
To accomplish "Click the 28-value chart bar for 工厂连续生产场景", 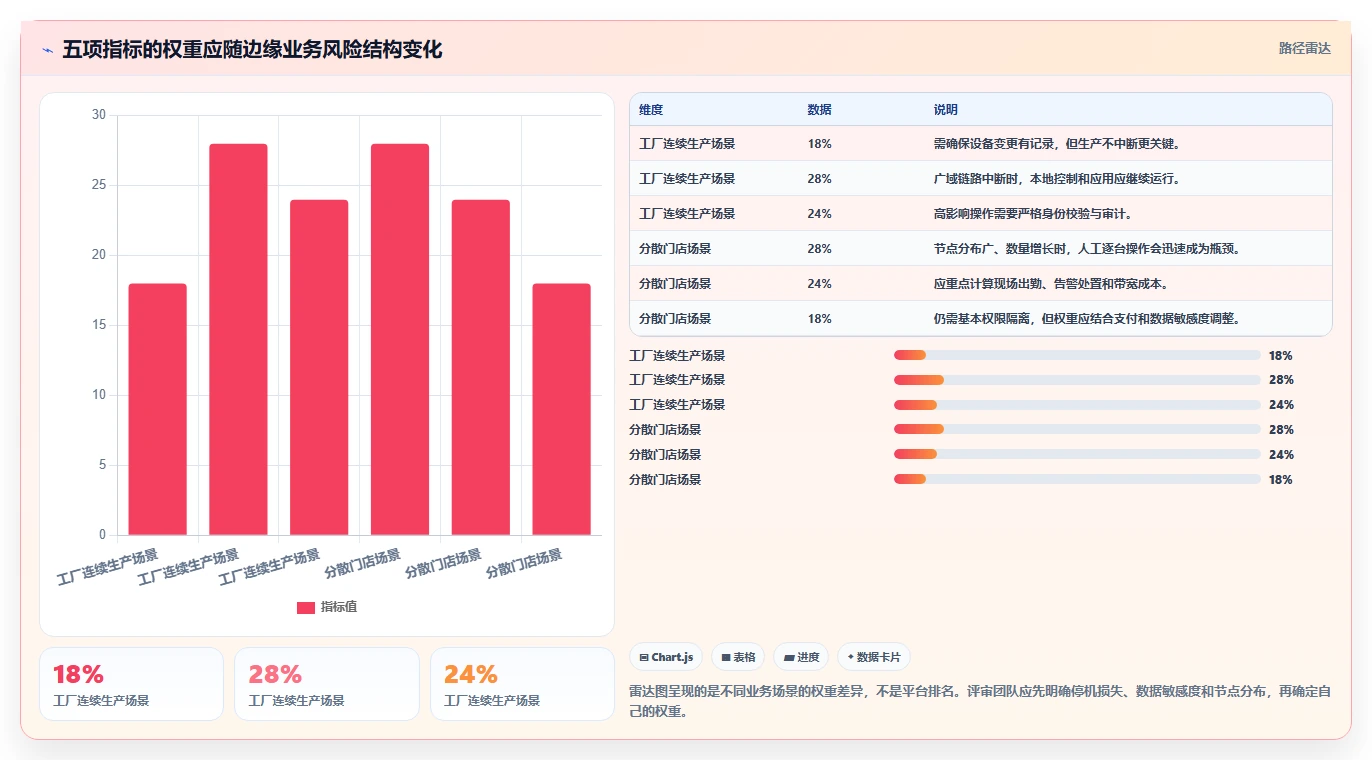I will tap(238, 339).
